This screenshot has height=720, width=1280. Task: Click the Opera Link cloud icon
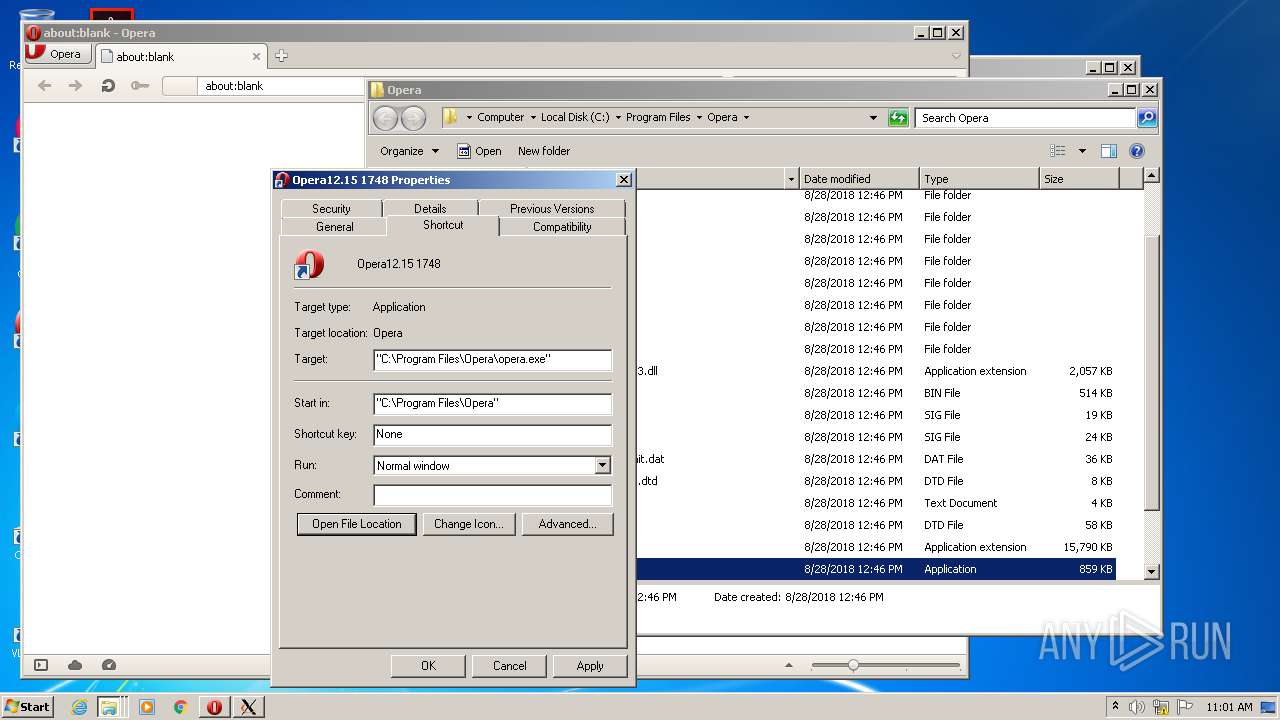[75, 665]
